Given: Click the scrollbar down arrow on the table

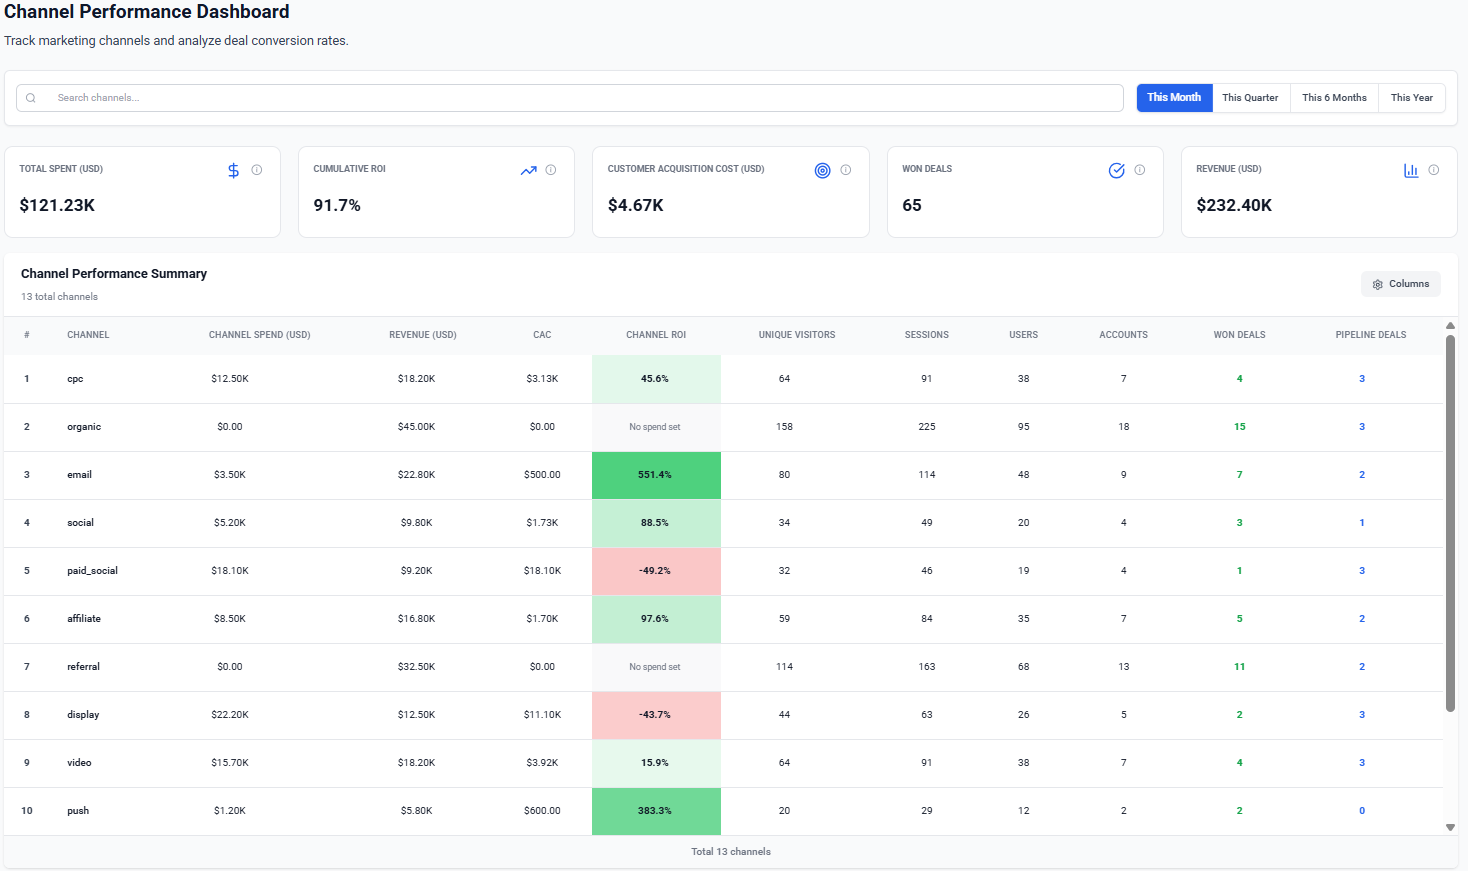Looking at the screenshot, I should tap(1450, 827).
